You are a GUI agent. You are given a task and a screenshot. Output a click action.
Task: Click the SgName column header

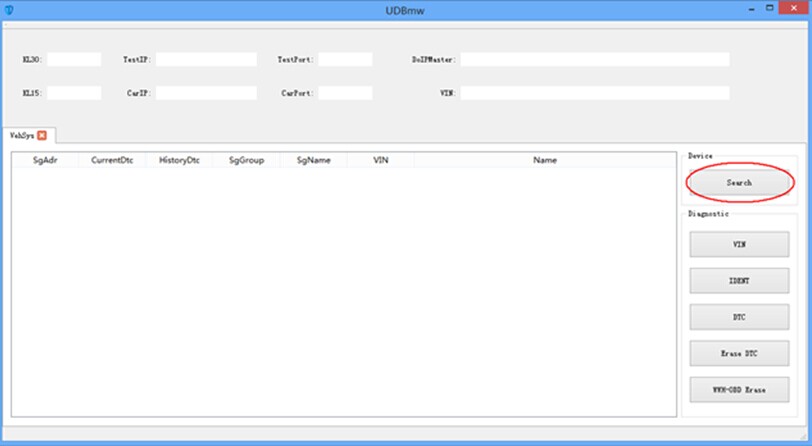tap(313, 160)
